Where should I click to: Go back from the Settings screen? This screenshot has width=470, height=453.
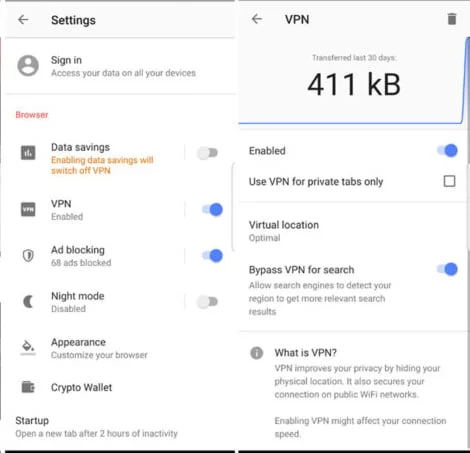(x=23, y=20)
